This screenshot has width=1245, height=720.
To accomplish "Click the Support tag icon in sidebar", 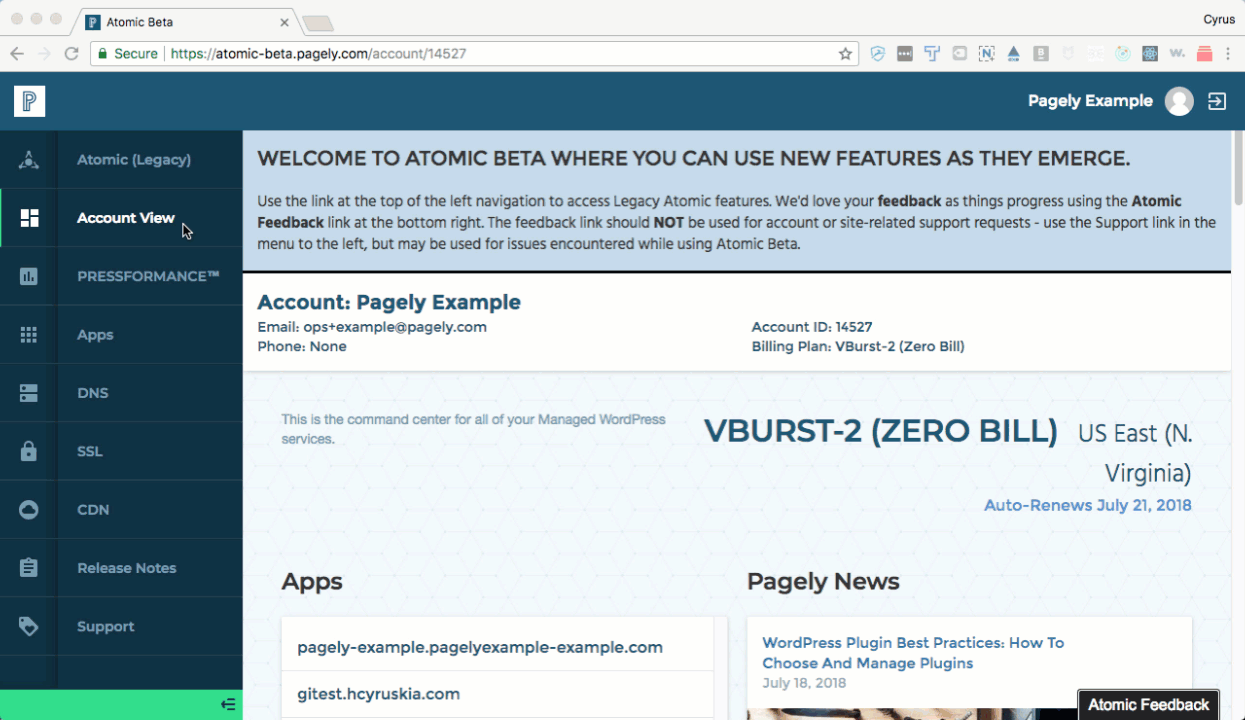I will pos(29,626).
